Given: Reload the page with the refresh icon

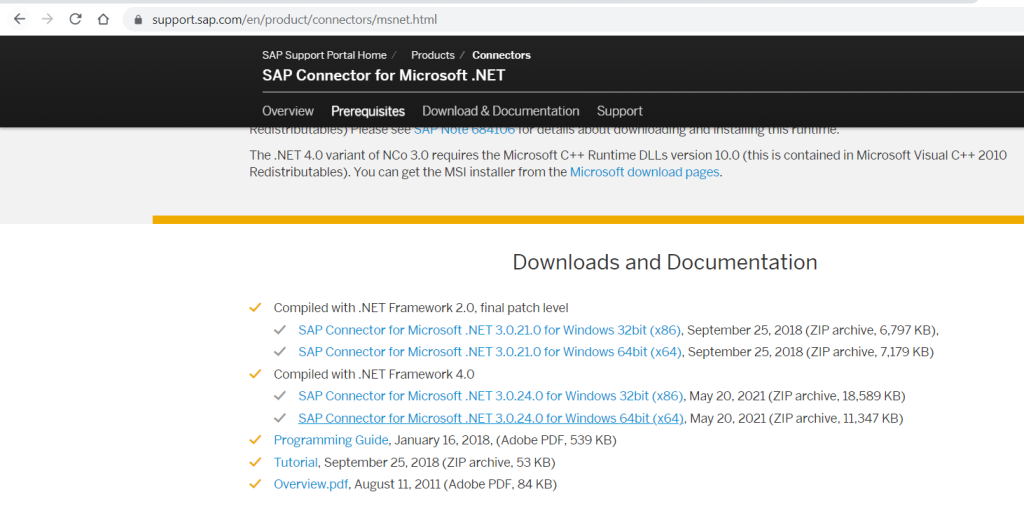Looking at the screenshot, I should [75, 19].
